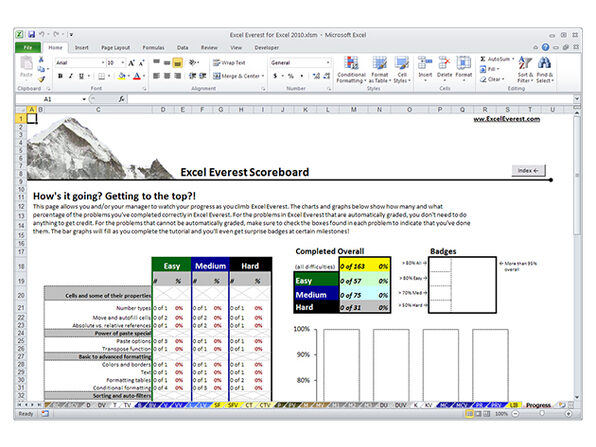Click the Index button on the scoreboard
Screen dimensions: 596x447
528,171
